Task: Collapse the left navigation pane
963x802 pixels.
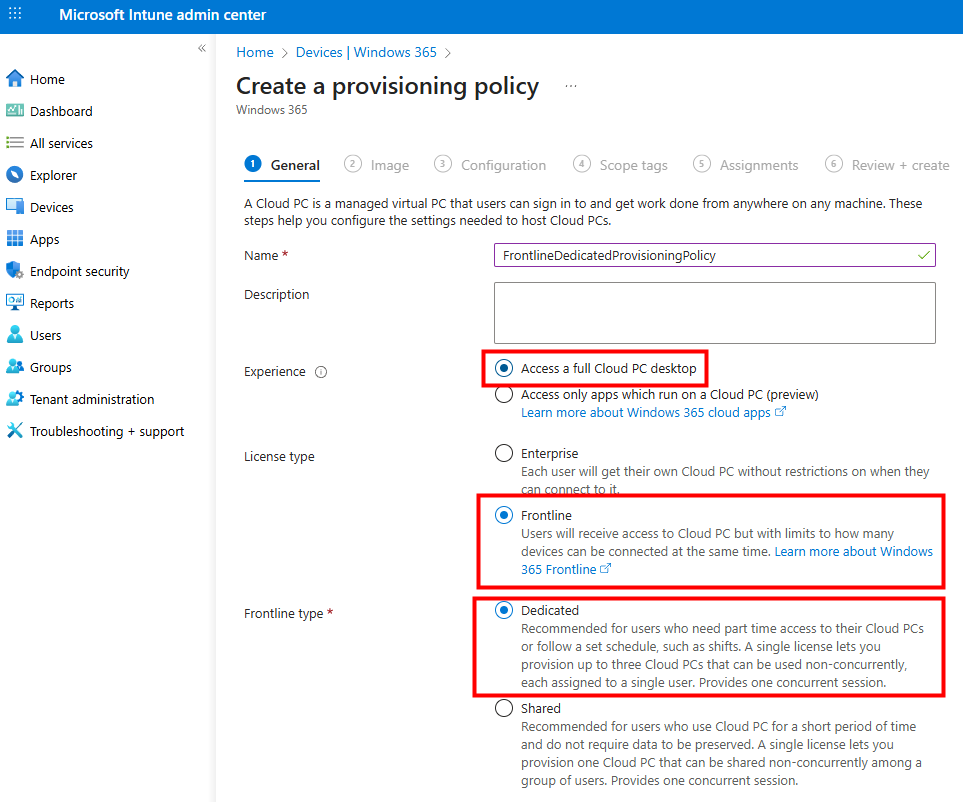Action: coord(201,48)
